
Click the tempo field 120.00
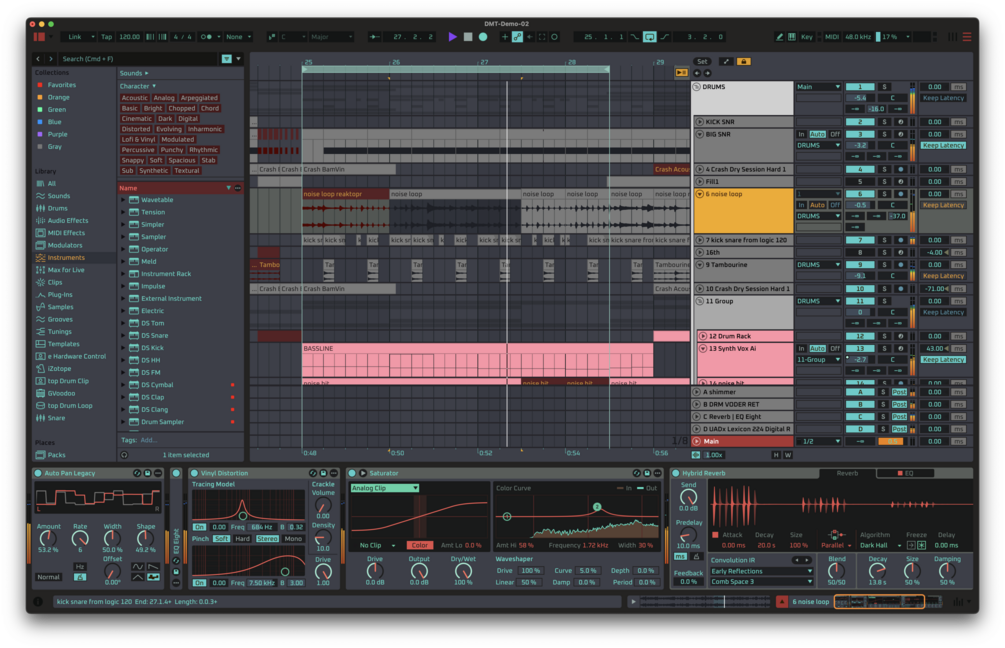[x=129, y=37]
